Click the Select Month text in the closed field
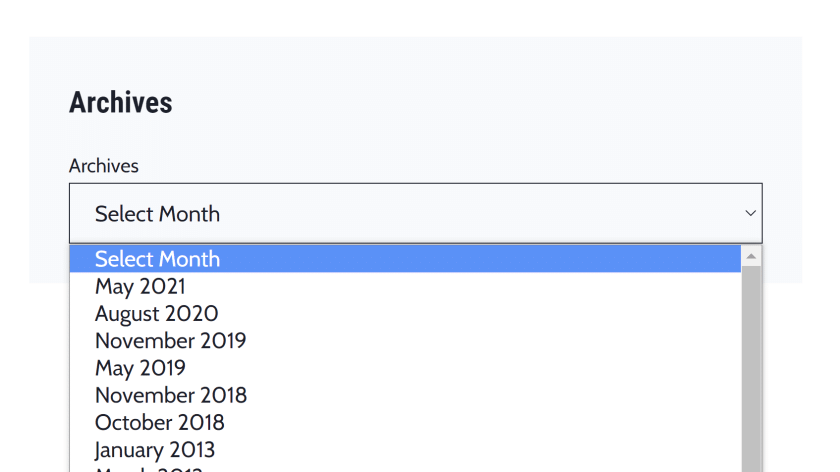 tap(157, 214)
